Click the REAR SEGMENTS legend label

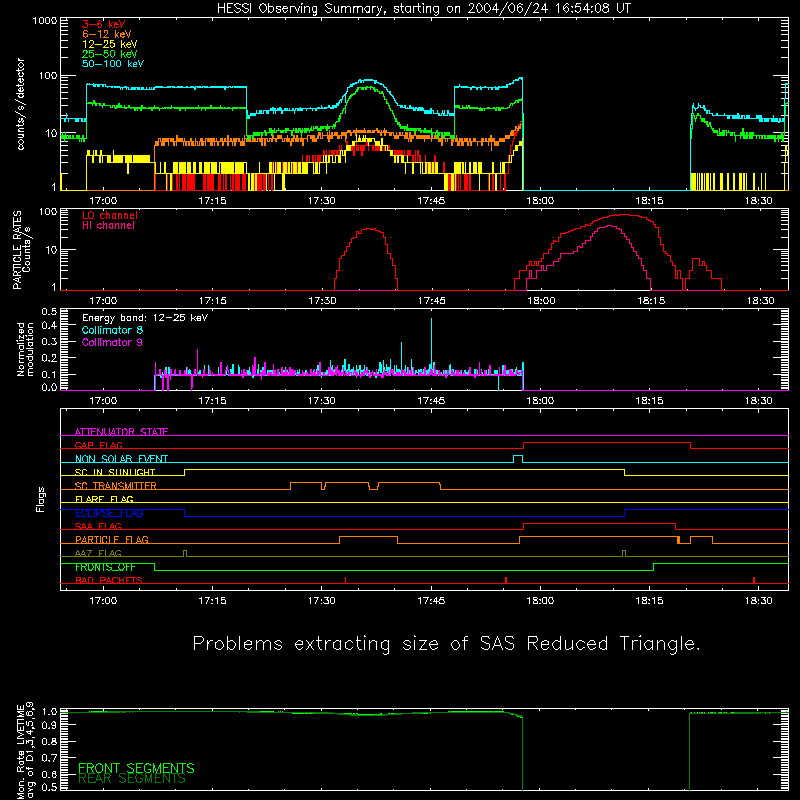(x=132, y=779)
